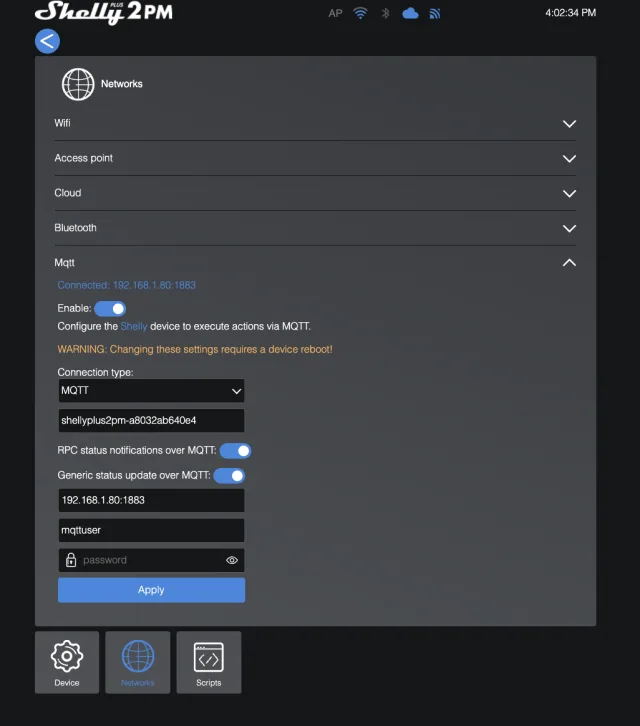Click the Connection type: label
The width and height of the screenshot is (640, 726).
point(95,372)
